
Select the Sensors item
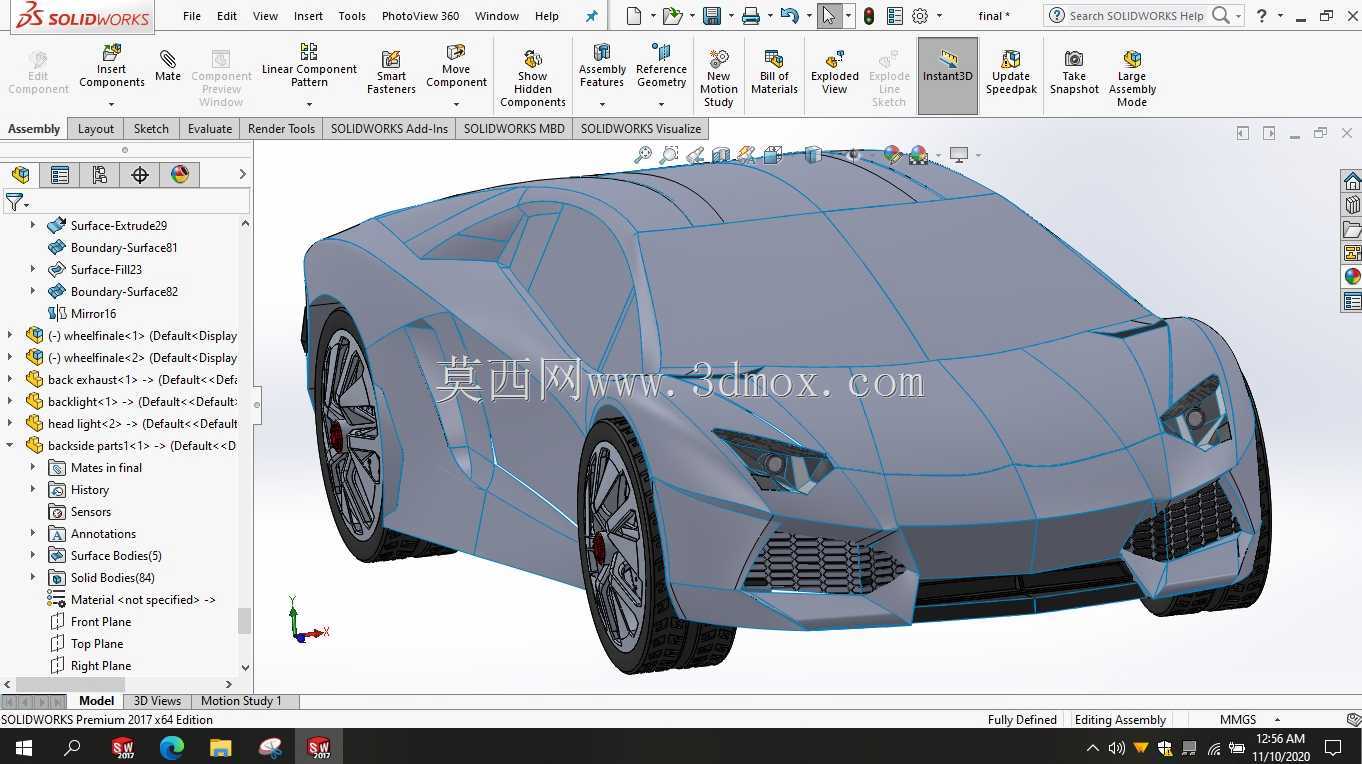91,512
